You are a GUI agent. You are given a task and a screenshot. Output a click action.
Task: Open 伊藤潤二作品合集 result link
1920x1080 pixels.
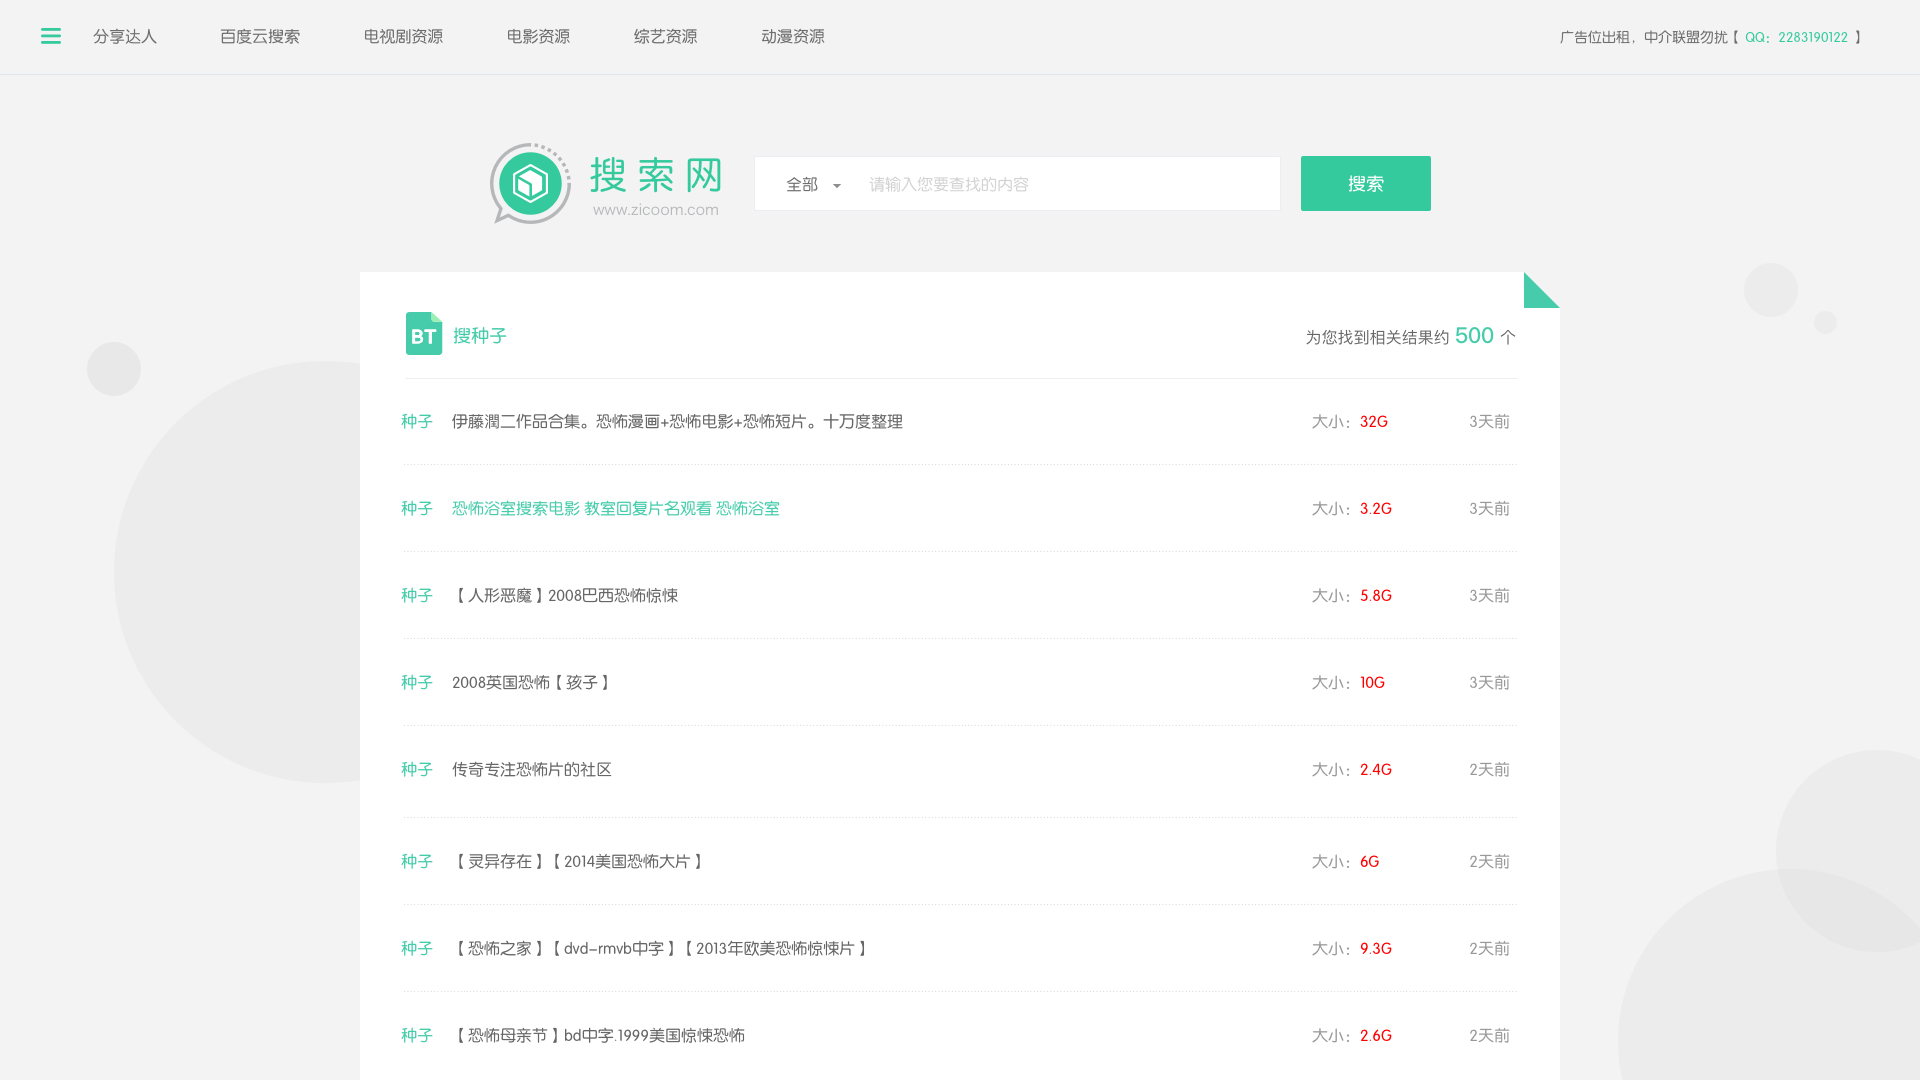[677, 422]
